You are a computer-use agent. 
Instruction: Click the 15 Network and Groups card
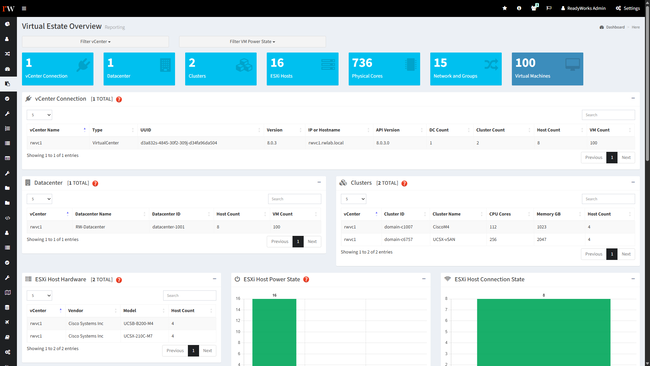click(466, 69)
